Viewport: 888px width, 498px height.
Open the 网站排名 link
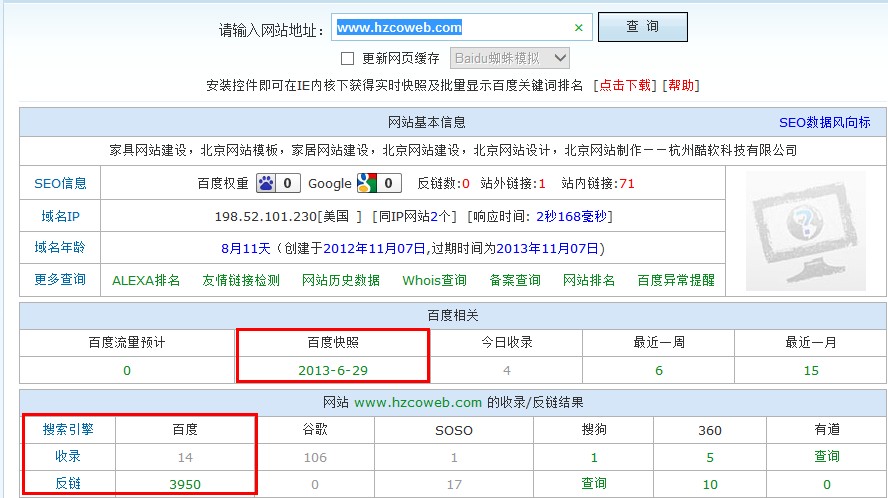588,280
